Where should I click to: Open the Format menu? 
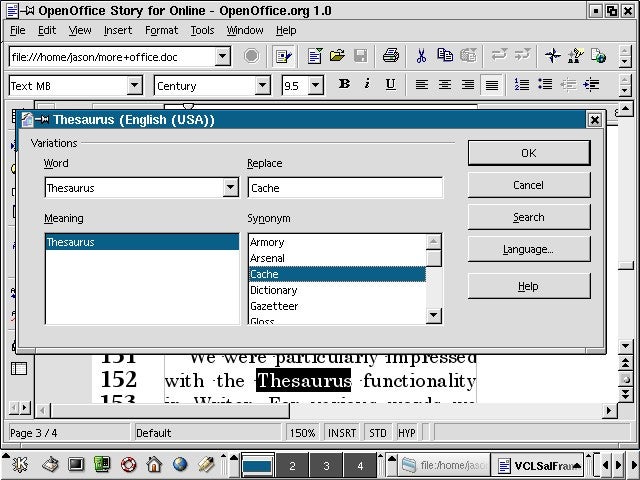click(162, 30)
